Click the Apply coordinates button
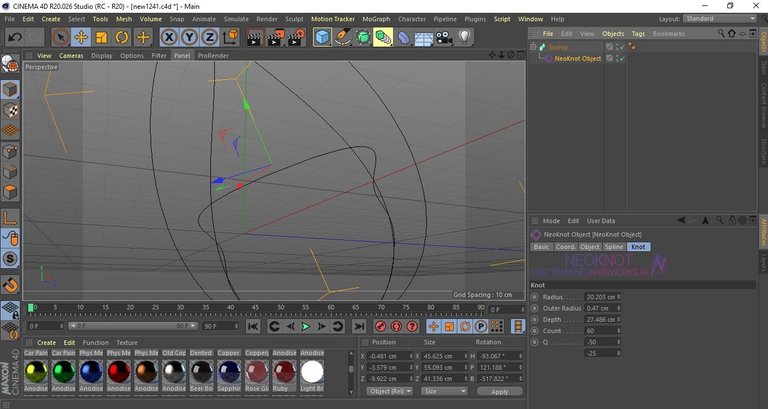This screenshot has height=409, width=768. click(x=500, y=391)
